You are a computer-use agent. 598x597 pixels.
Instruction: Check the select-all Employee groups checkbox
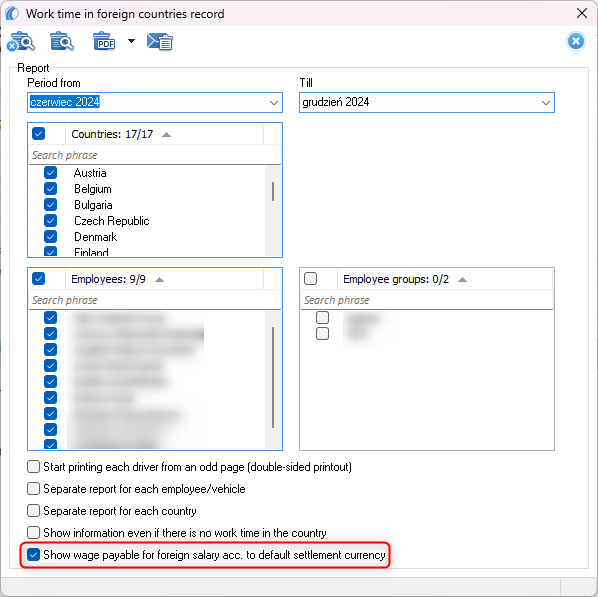310,279
